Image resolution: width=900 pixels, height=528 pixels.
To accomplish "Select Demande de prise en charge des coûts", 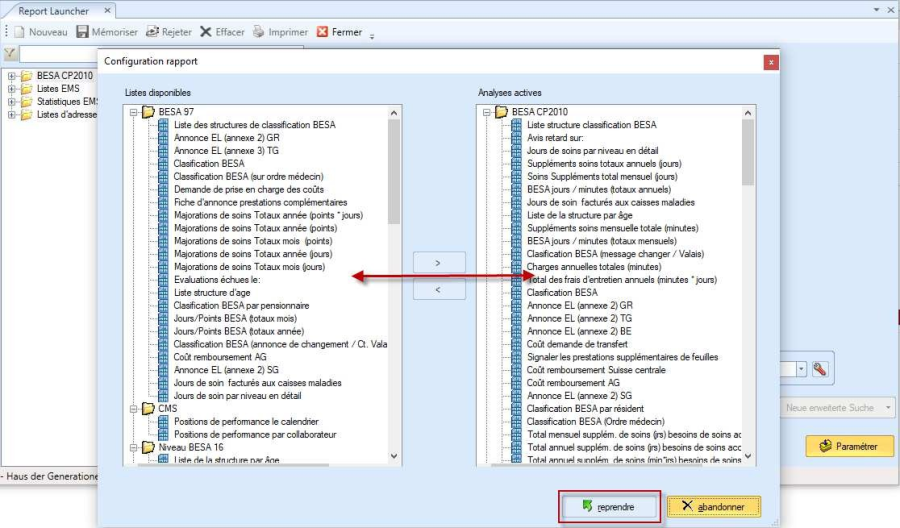I will [249, 189].
